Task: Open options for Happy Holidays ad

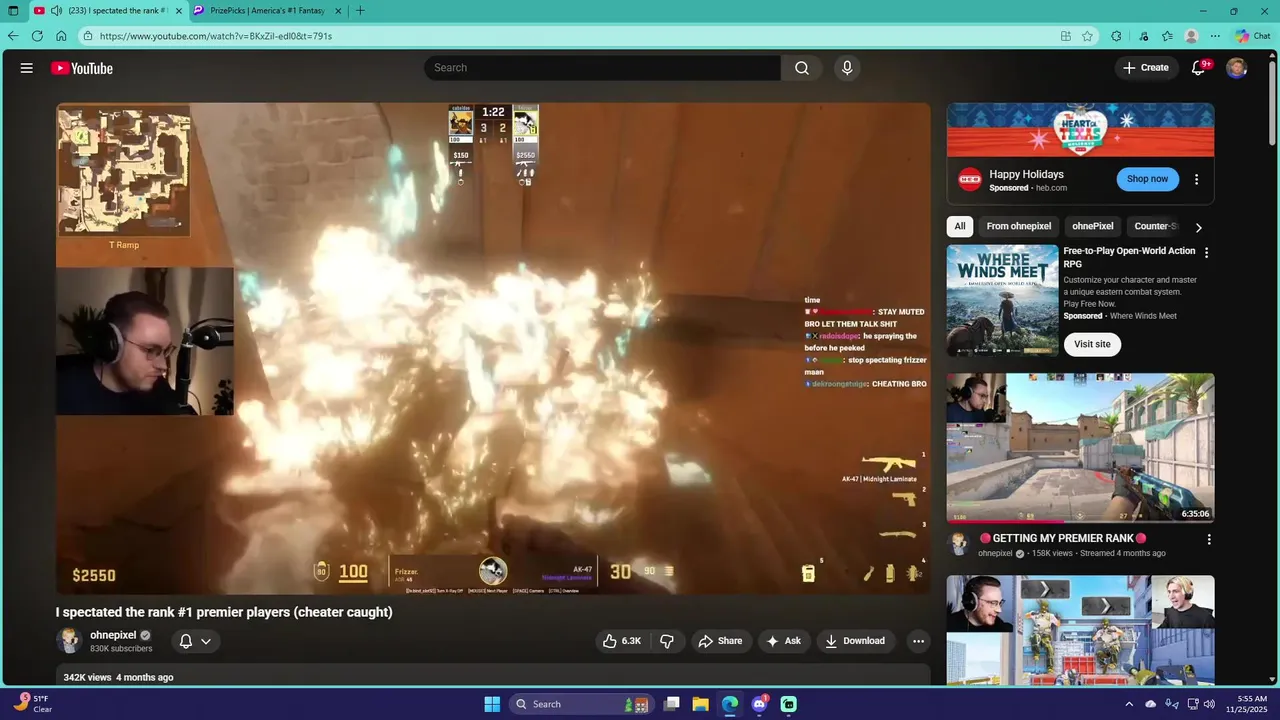Action: click(1196, 180)
